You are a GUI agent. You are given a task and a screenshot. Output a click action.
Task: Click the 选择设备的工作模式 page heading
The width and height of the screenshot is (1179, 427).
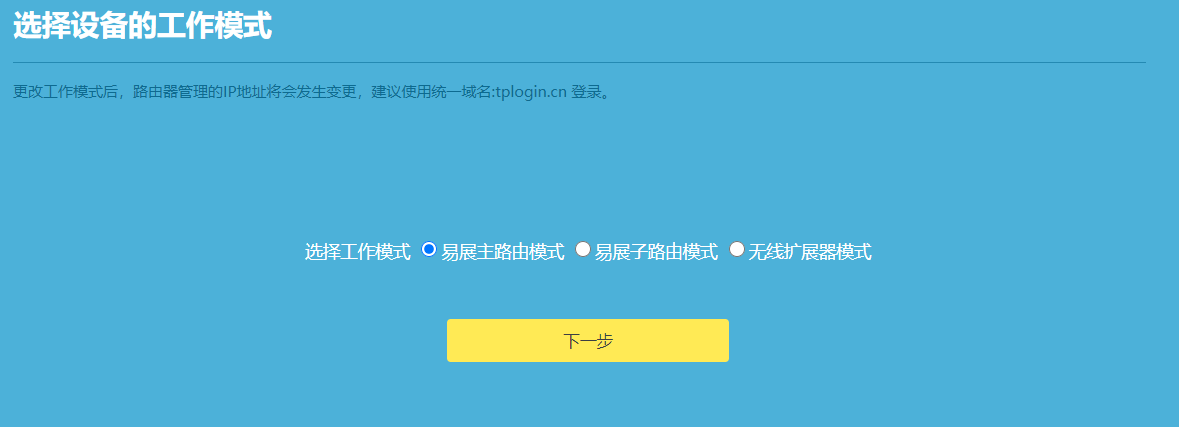pyautogui.click(x=143, y=27)
